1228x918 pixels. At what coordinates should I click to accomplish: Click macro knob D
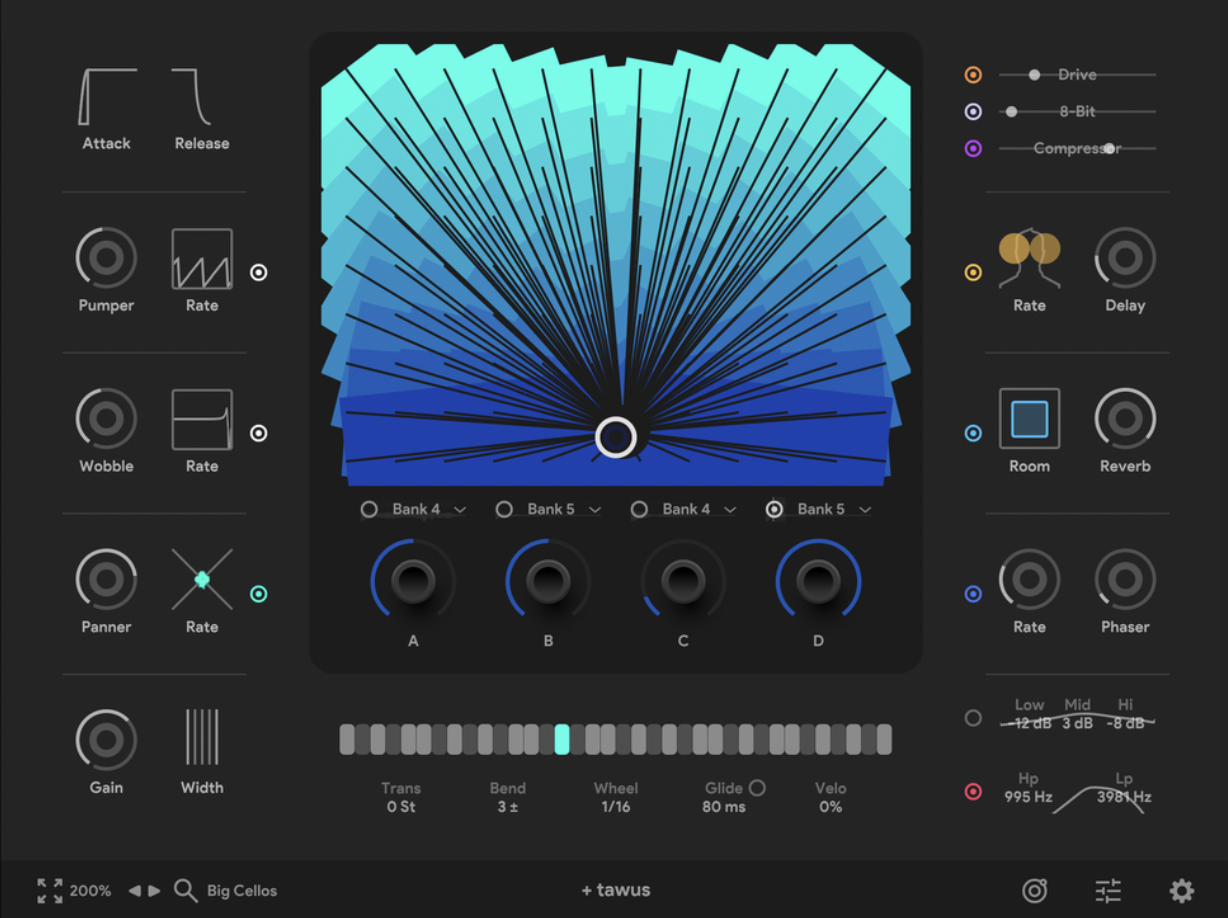point(818,580)
